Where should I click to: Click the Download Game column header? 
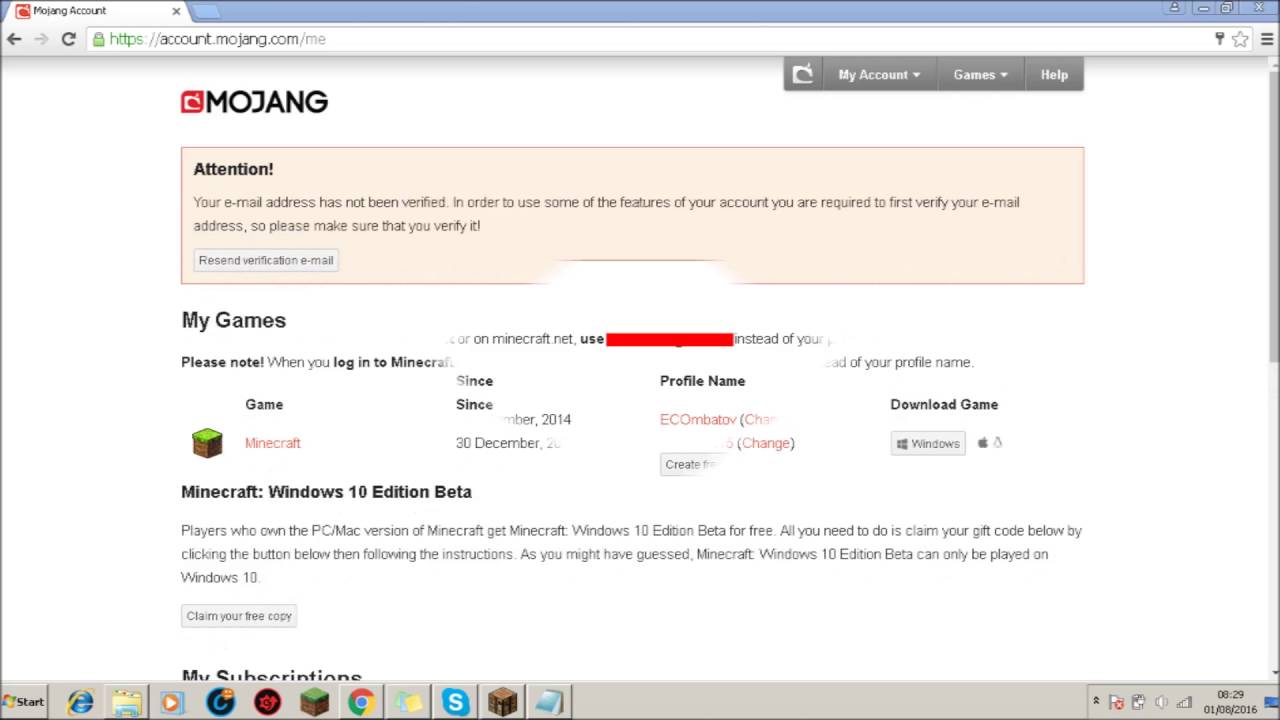pos(944,404)
